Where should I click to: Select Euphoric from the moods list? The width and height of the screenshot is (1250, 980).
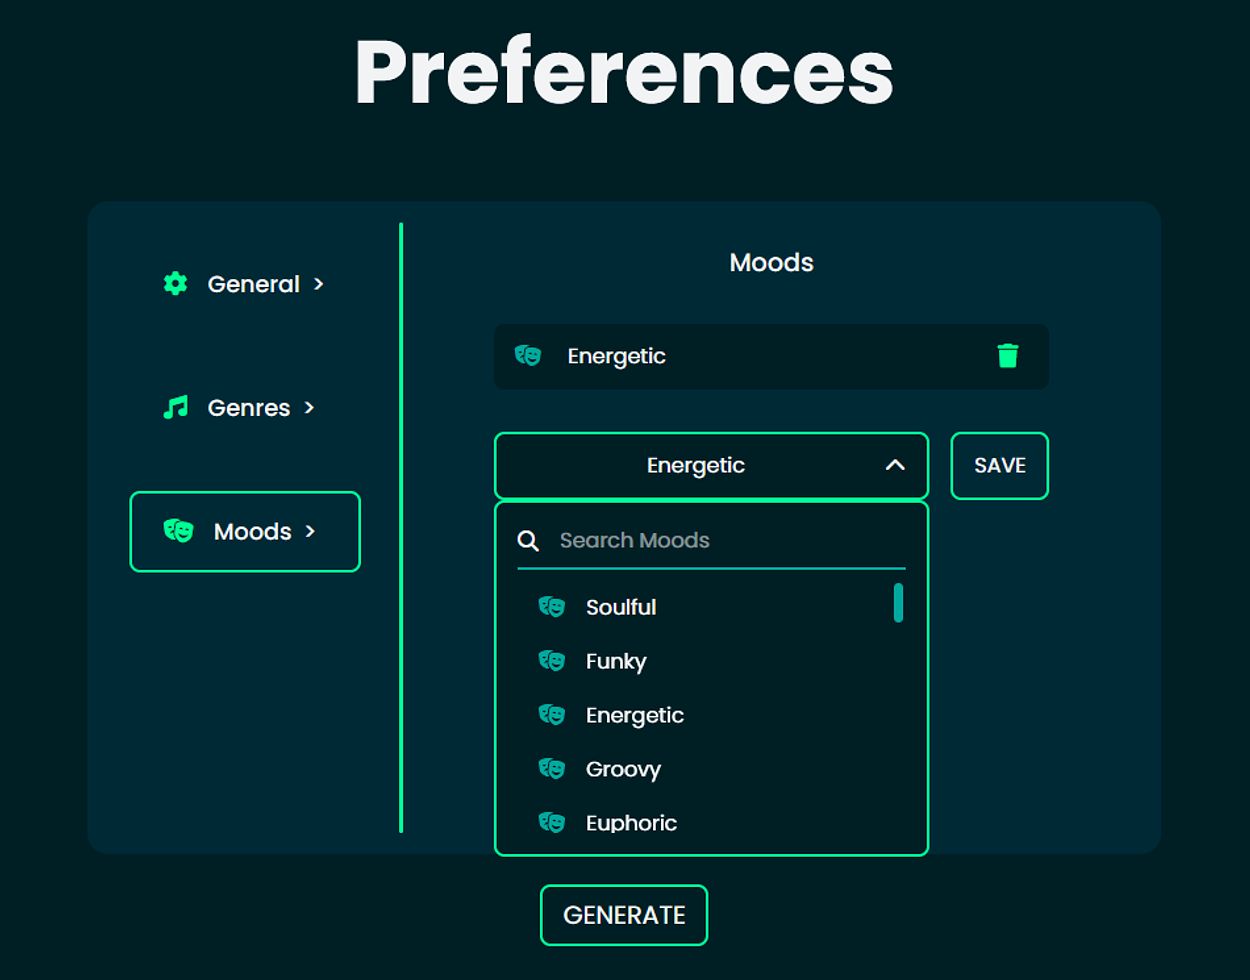point(631,823)
